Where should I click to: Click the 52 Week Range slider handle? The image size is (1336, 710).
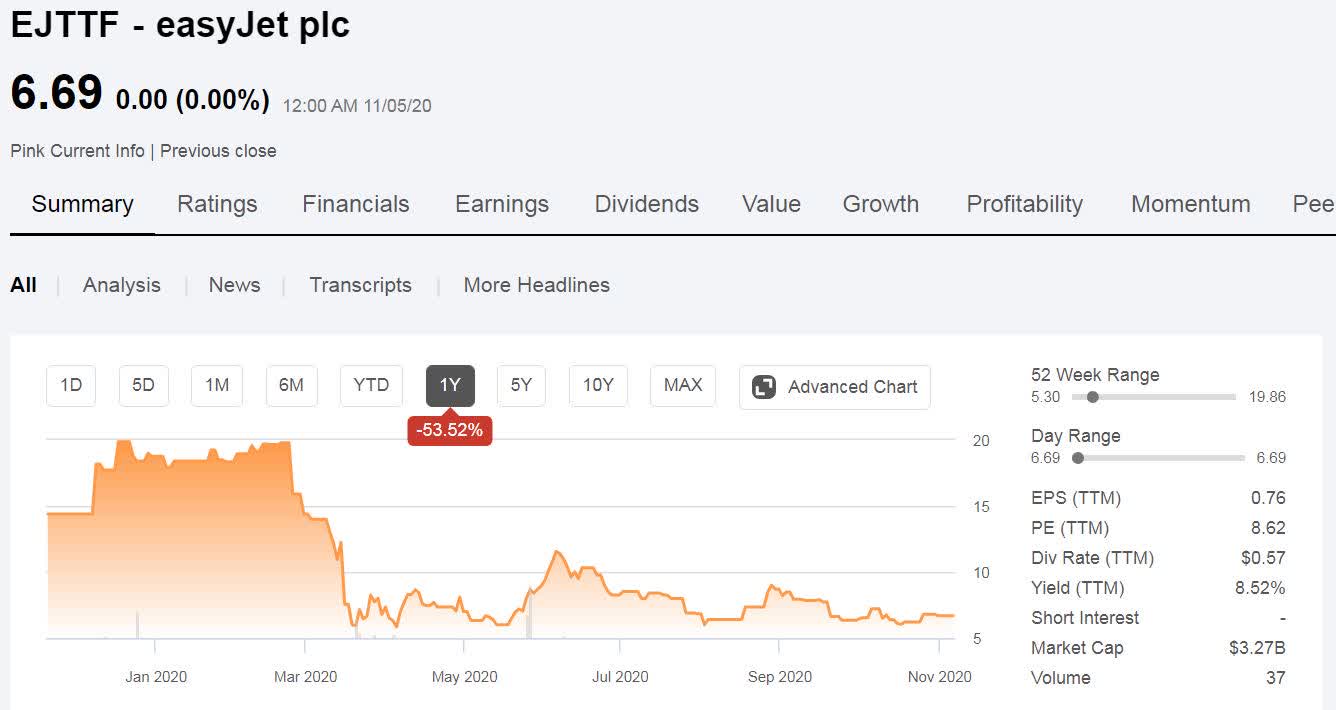pyautogui.click(x=1093, y=397)
